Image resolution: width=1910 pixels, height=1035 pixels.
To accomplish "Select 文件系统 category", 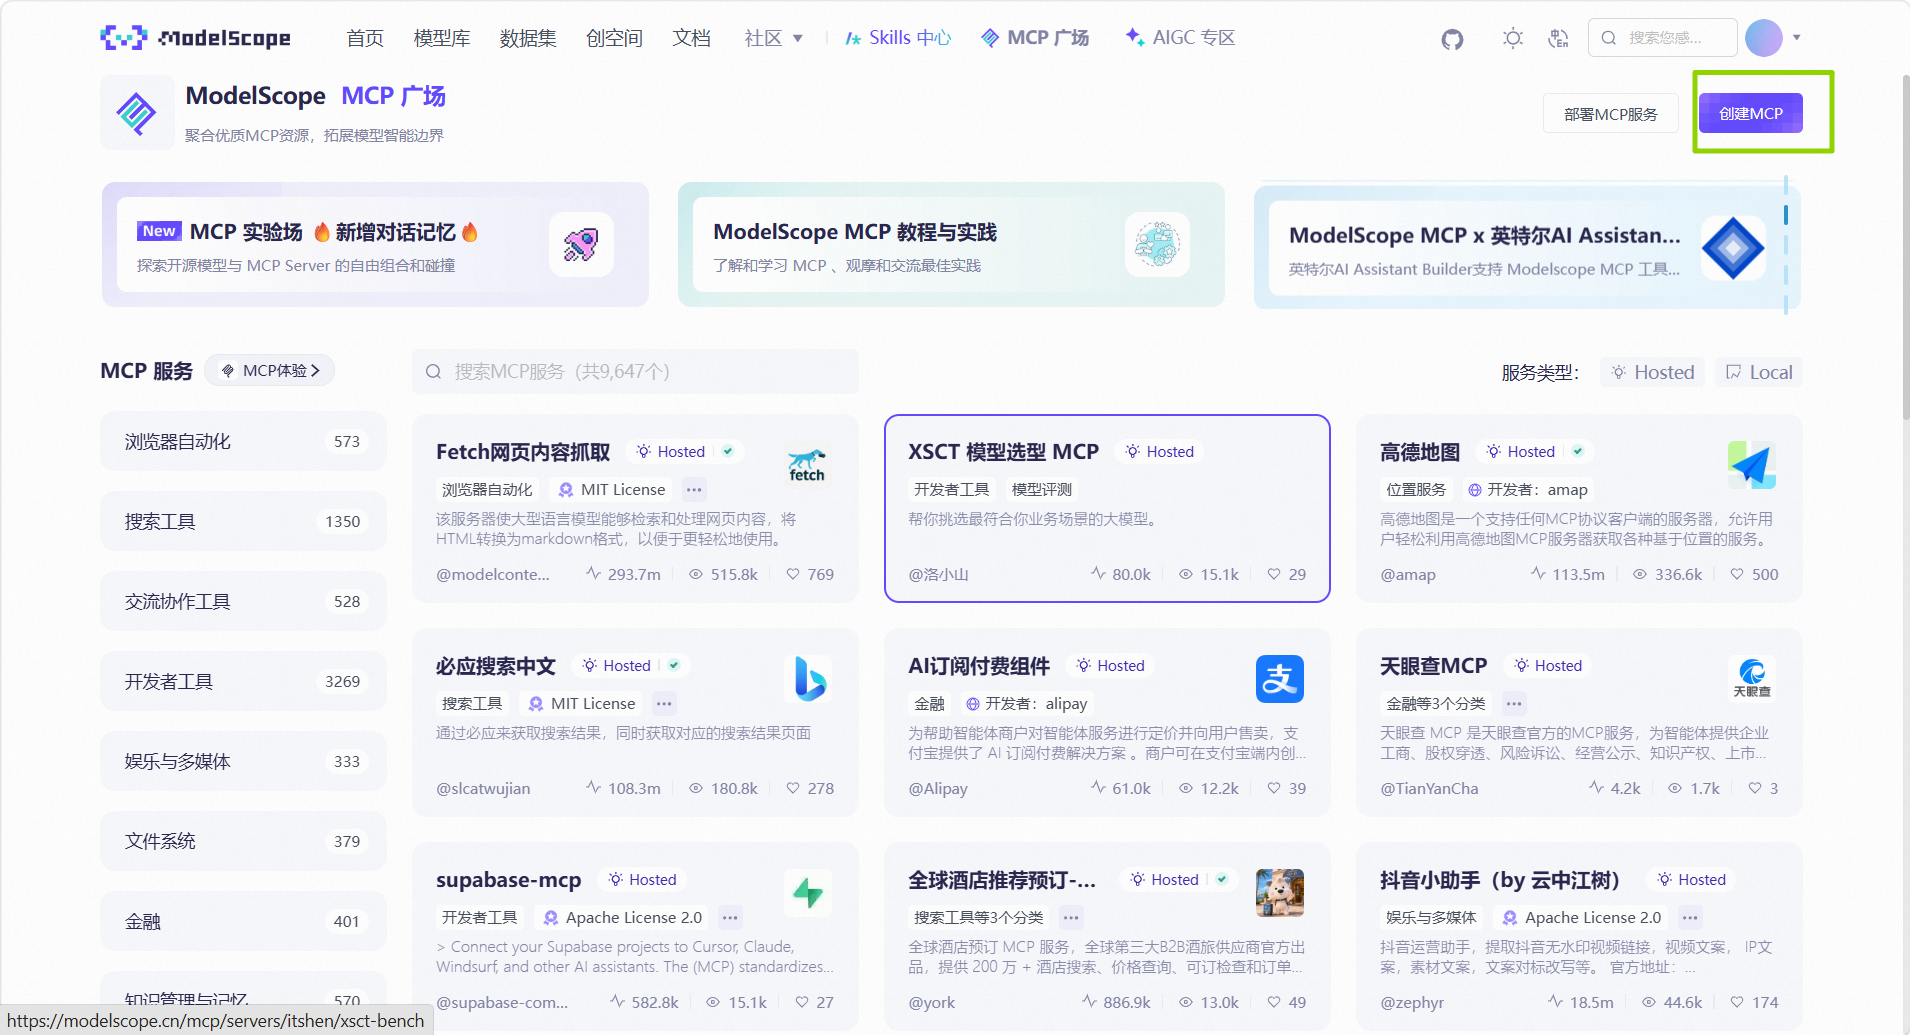I will pos(243,841).
